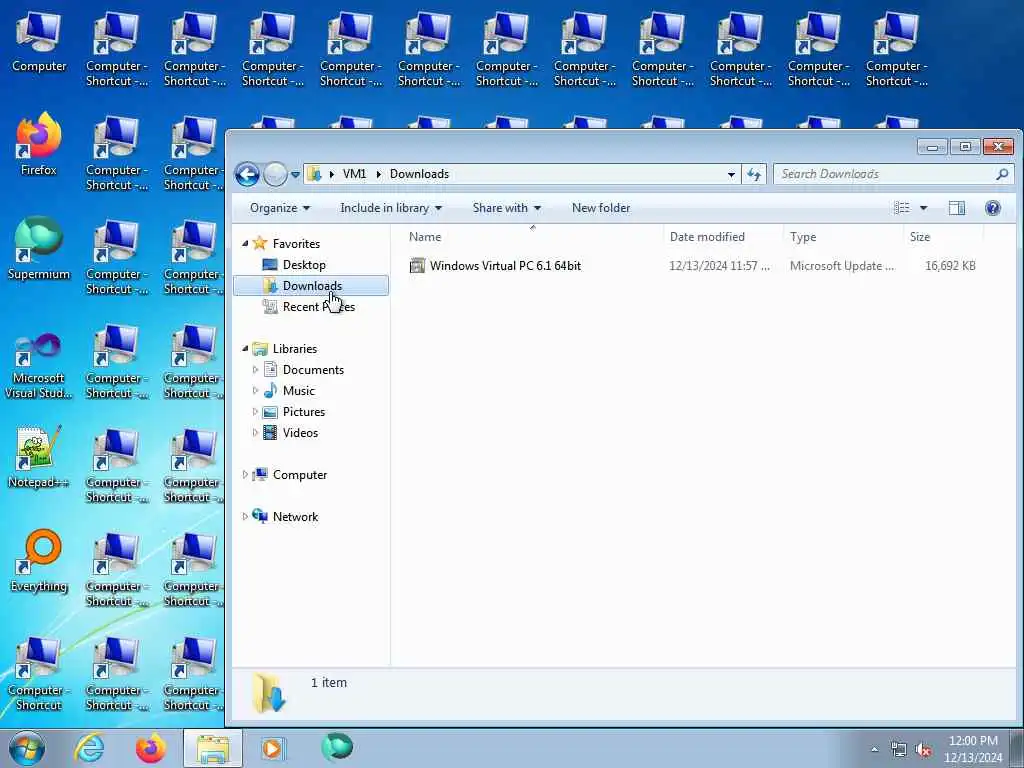This screenshot has height=768, width=1024.
Task: Click the first Computer icon on desktop
Action: point(39,33)
